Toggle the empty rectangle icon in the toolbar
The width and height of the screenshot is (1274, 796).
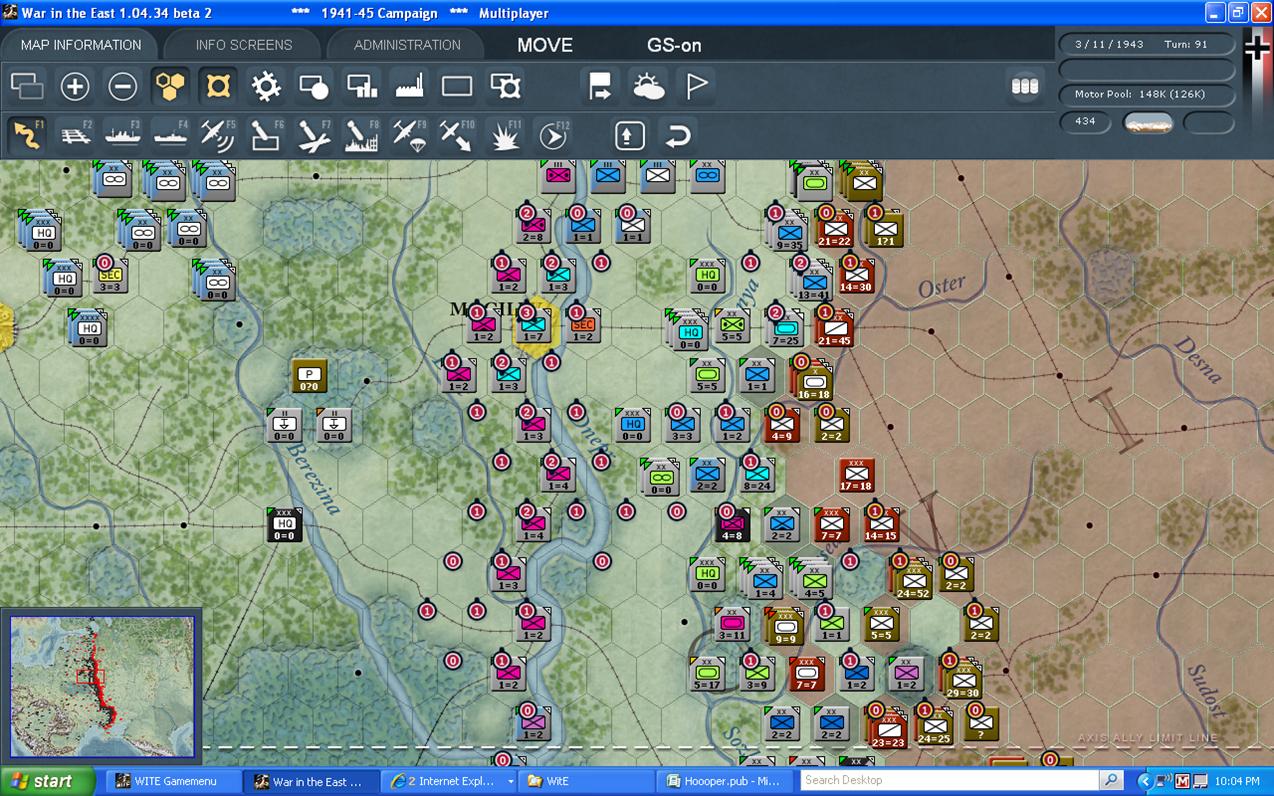457,87
